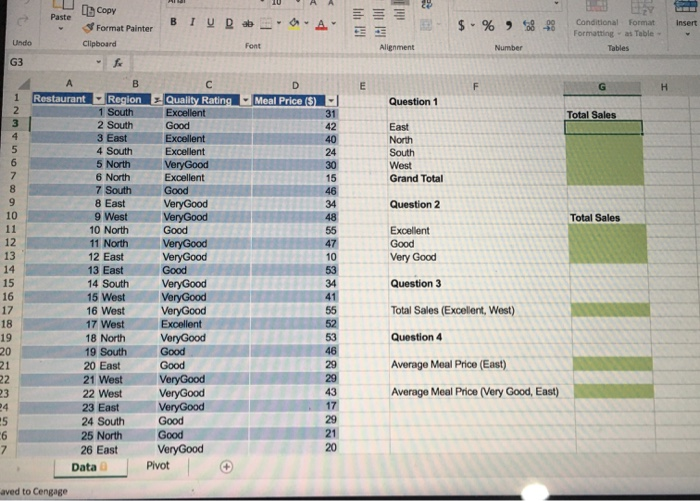Select the Very Good label in column F

[x=413, y=257]
